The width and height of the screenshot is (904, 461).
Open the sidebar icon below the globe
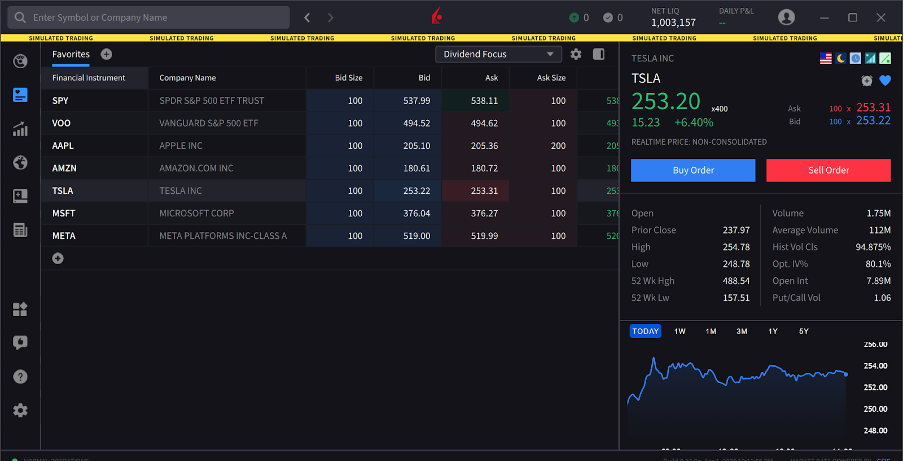[x=20, y=197]
